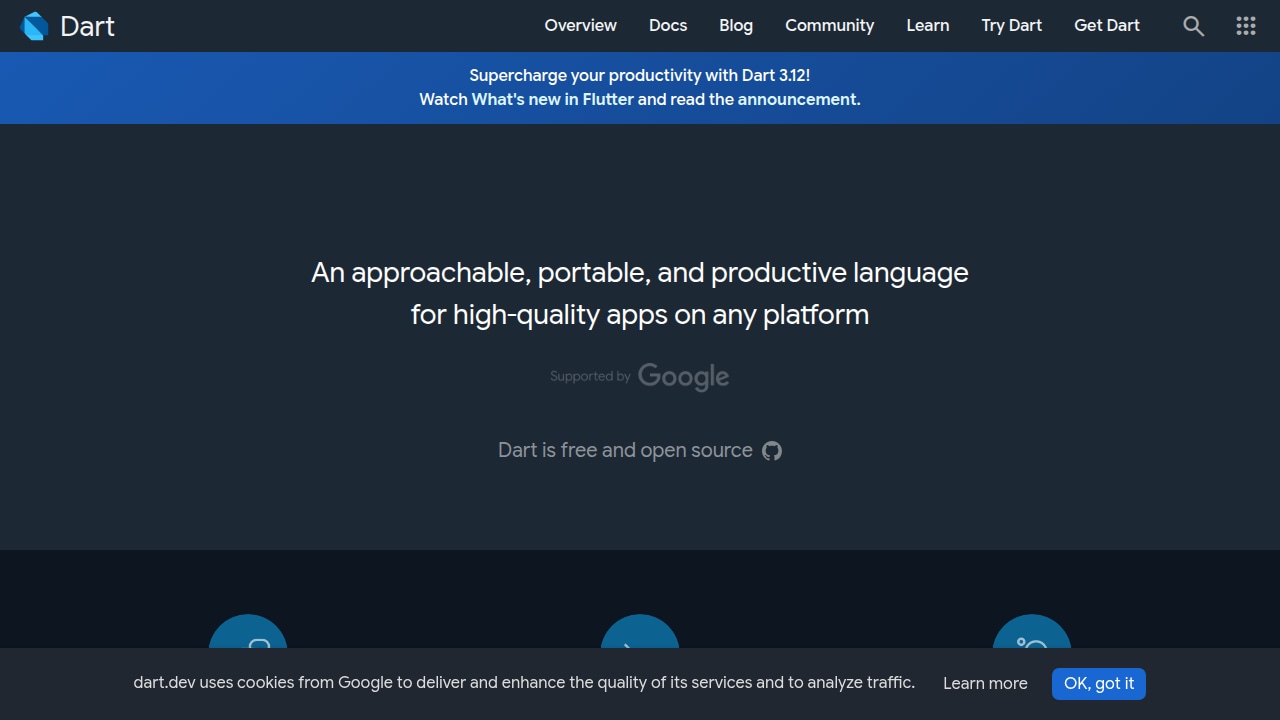Click the Supercharge your productivity banner text

tap(640, 76)
